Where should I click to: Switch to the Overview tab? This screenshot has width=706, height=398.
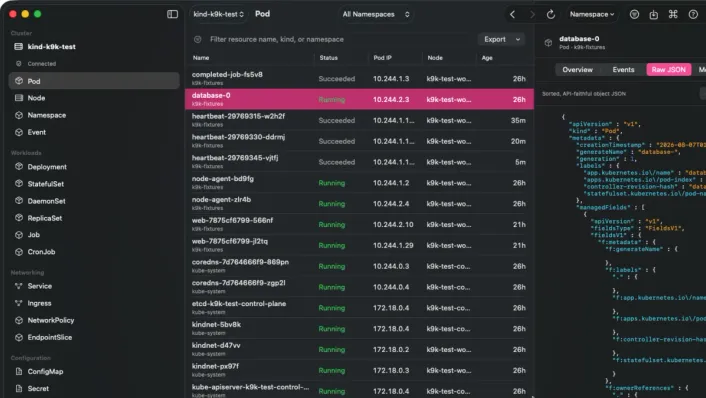pos(577,70)
